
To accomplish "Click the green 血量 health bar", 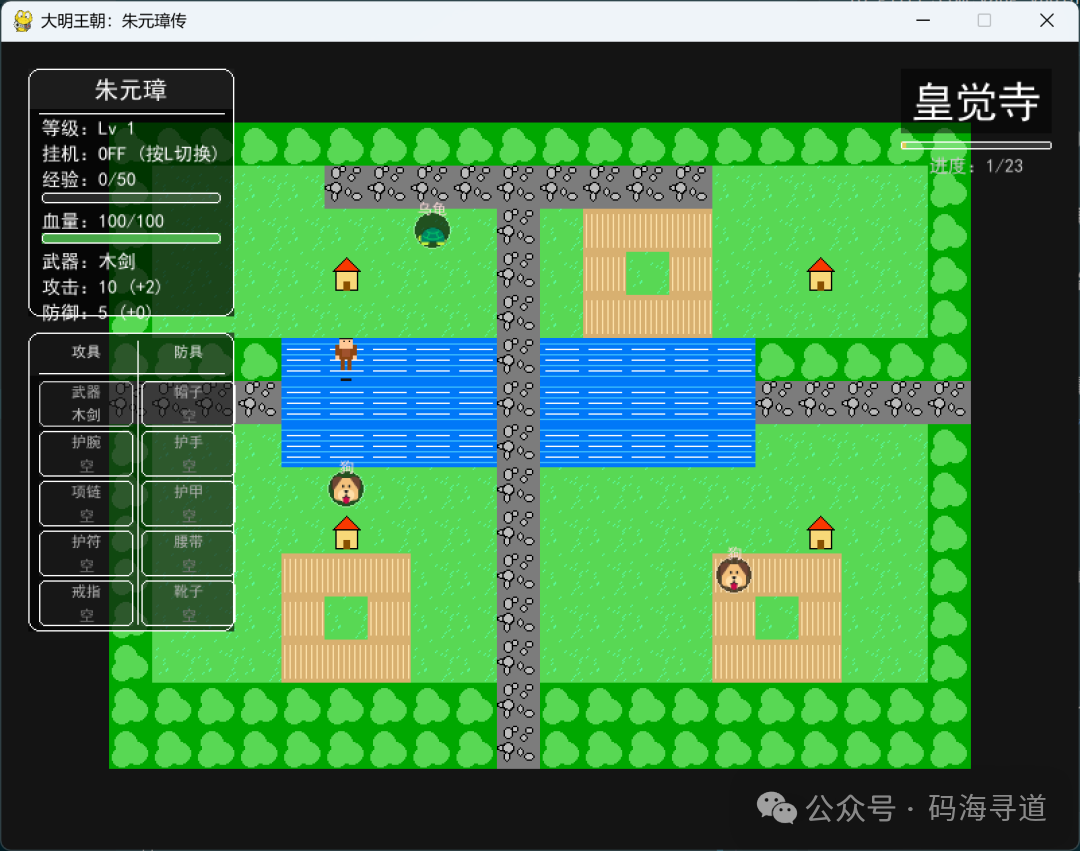I will point(131,238).
